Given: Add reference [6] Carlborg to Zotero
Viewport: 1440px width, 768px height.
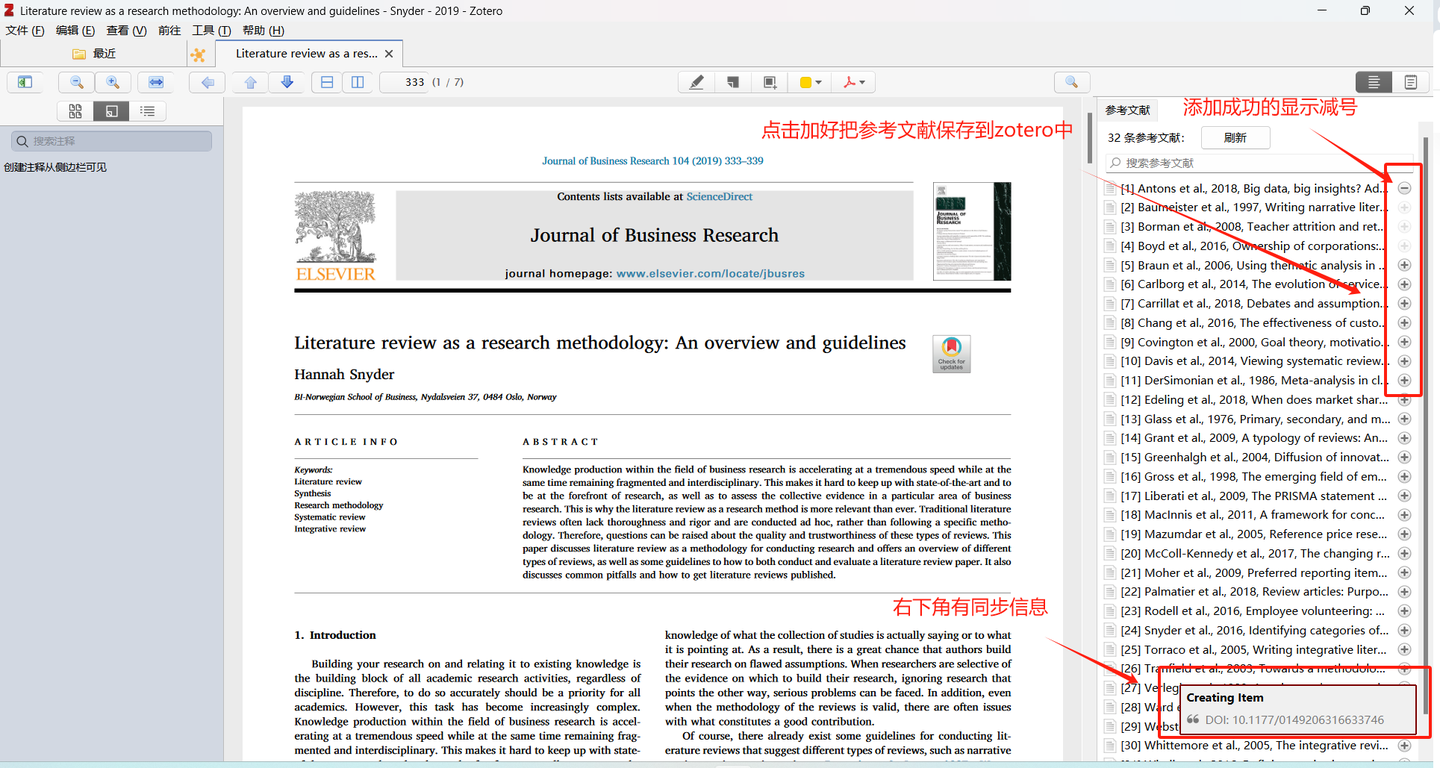Looking at the screenshot, I should point(1404,284).
